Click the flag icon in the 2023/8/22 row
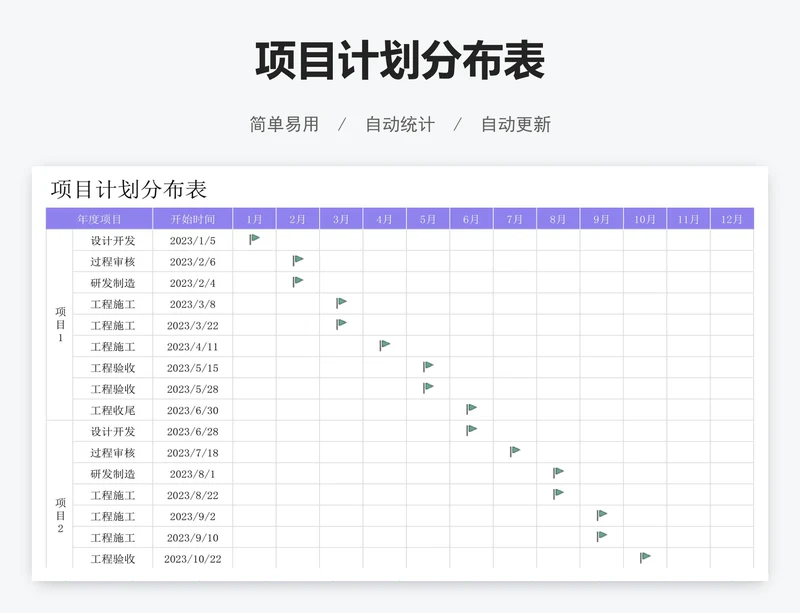Image resolution: width=800 pixels, height=613 pixels. [558, 494]
